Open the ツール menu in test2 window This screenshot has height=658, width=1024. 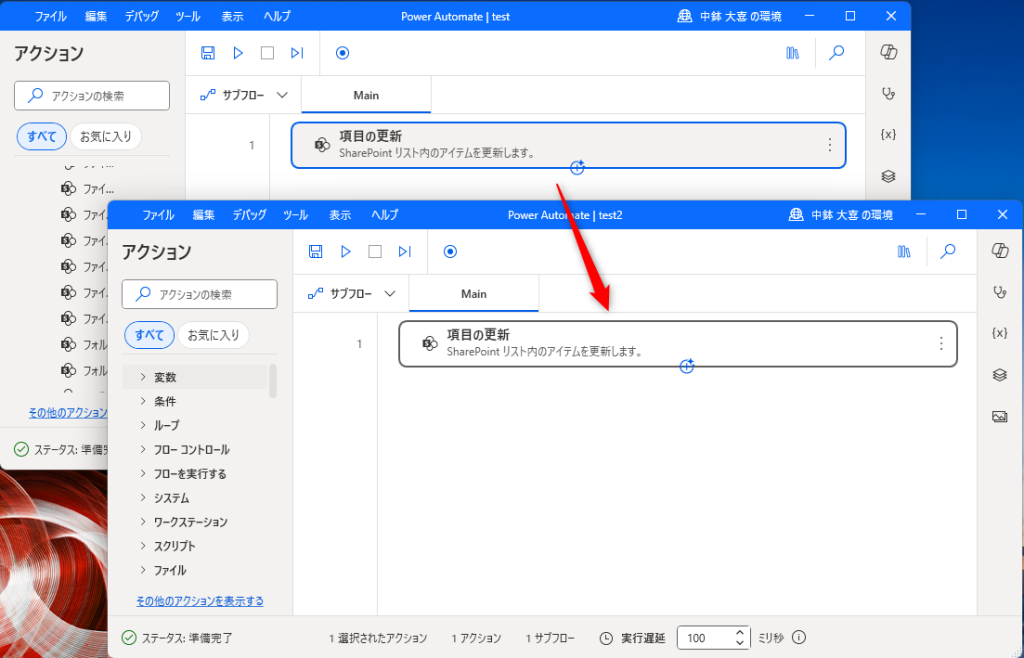pyautogui.click(x=295, y=215)
